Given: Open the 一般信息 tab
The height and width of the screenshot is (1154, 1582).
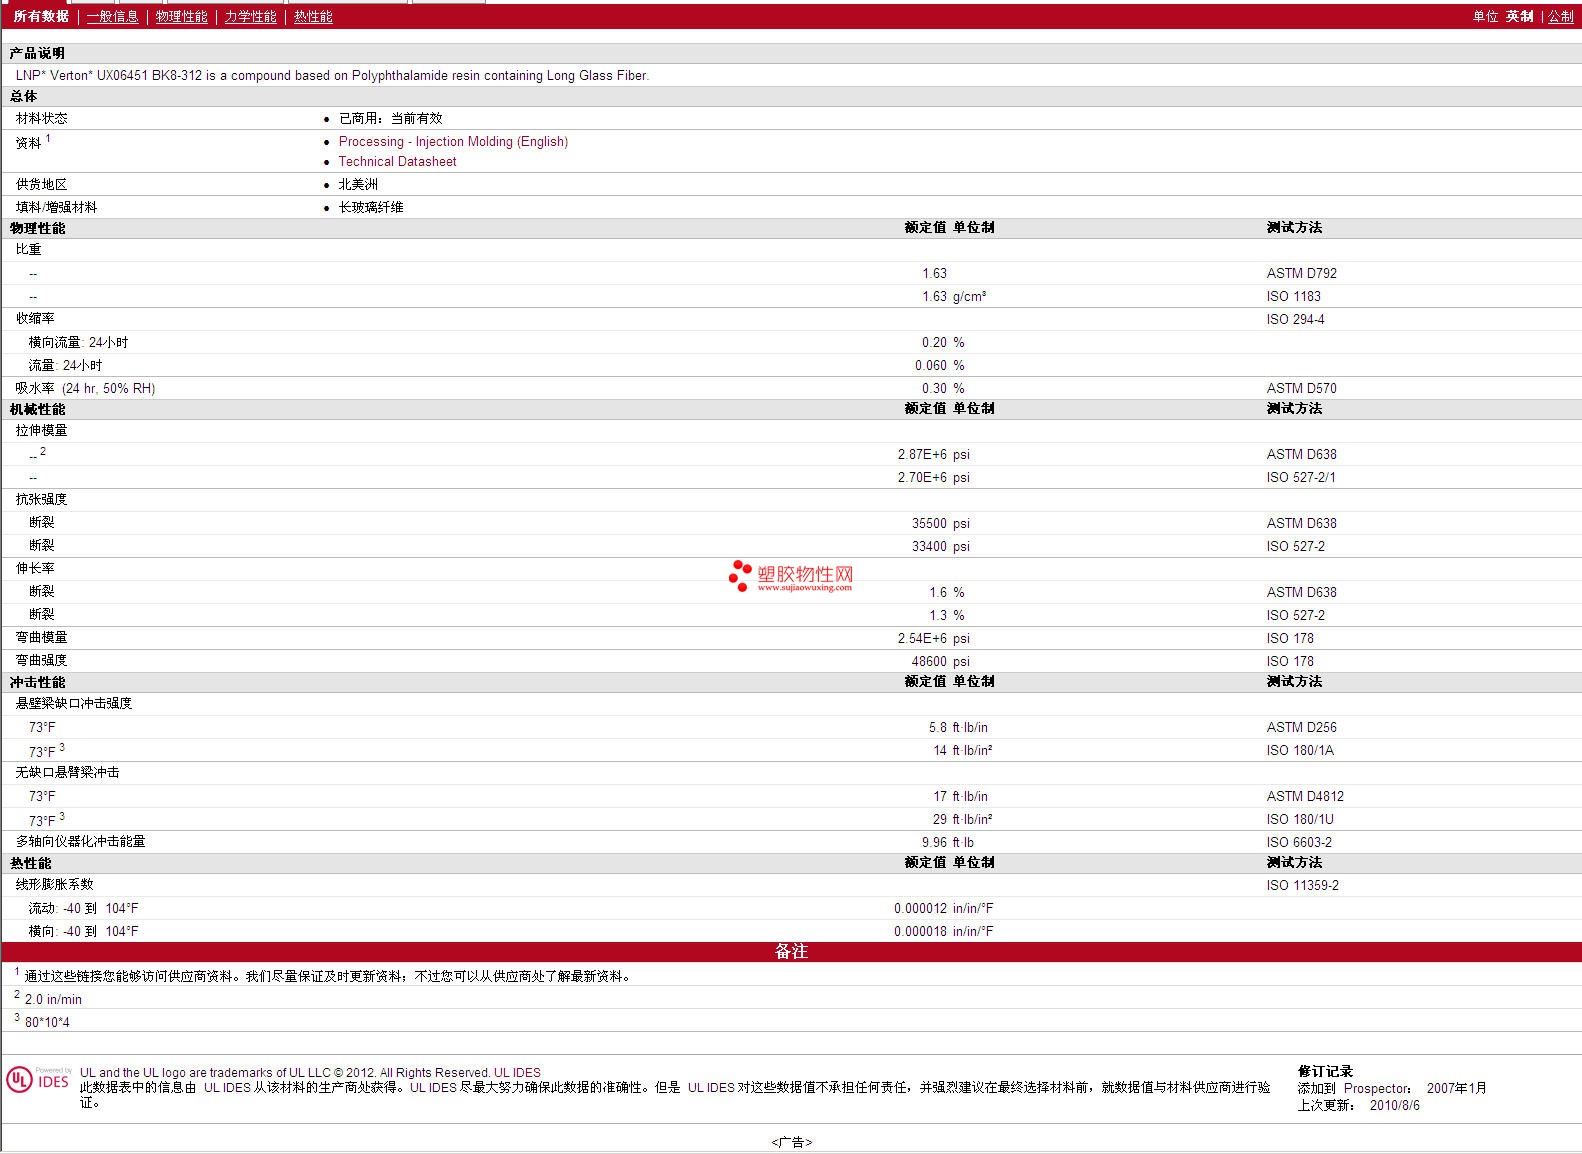Looking at the screenshot, I should 112,16.
